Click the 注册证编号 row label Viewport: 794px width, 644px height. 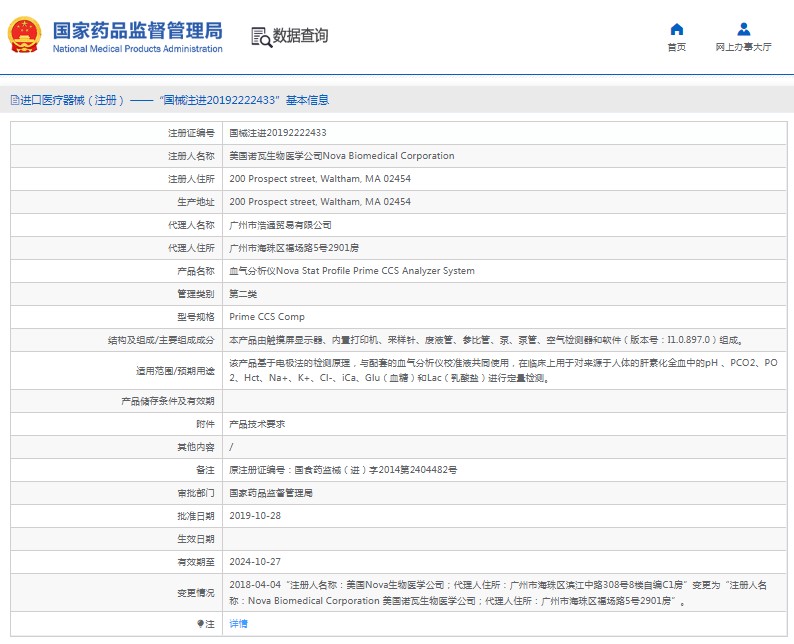point(191,133)
